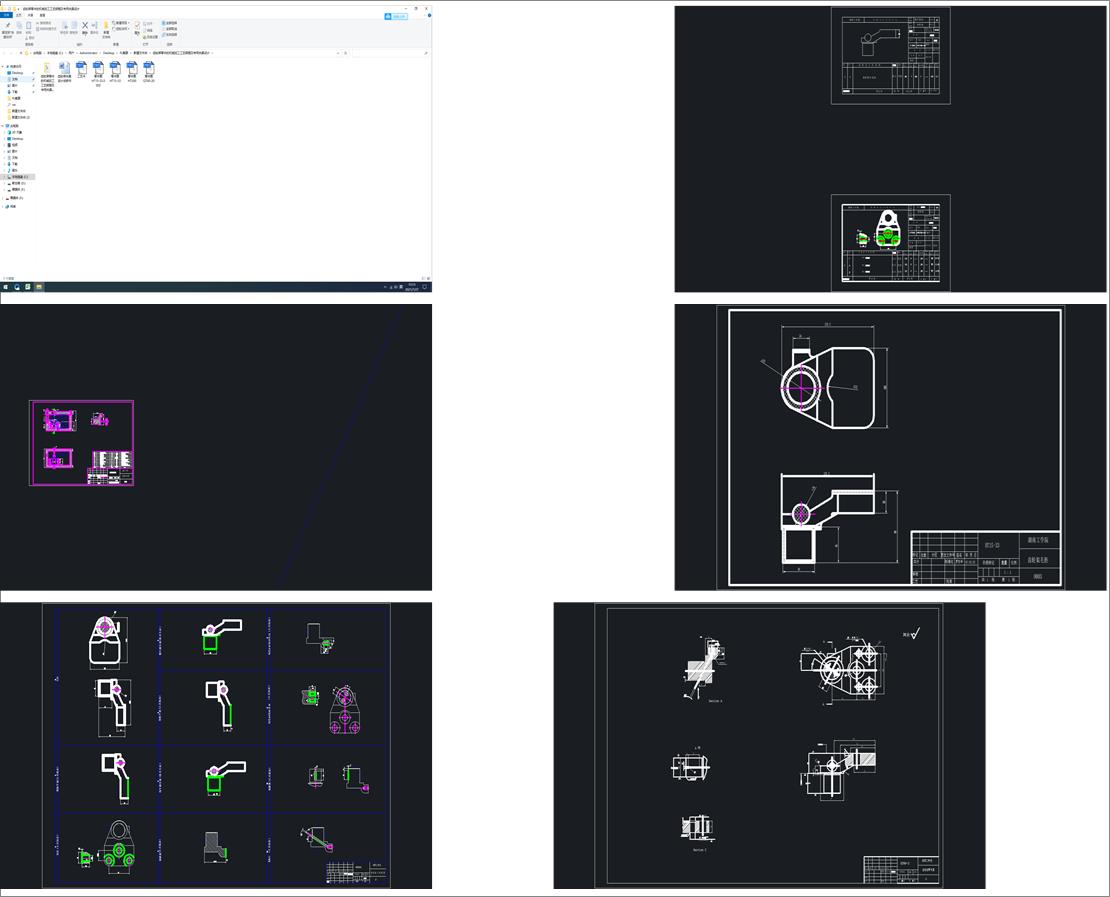
Task: Select the drawing file labeled HT200
Action: click(132, 72)
